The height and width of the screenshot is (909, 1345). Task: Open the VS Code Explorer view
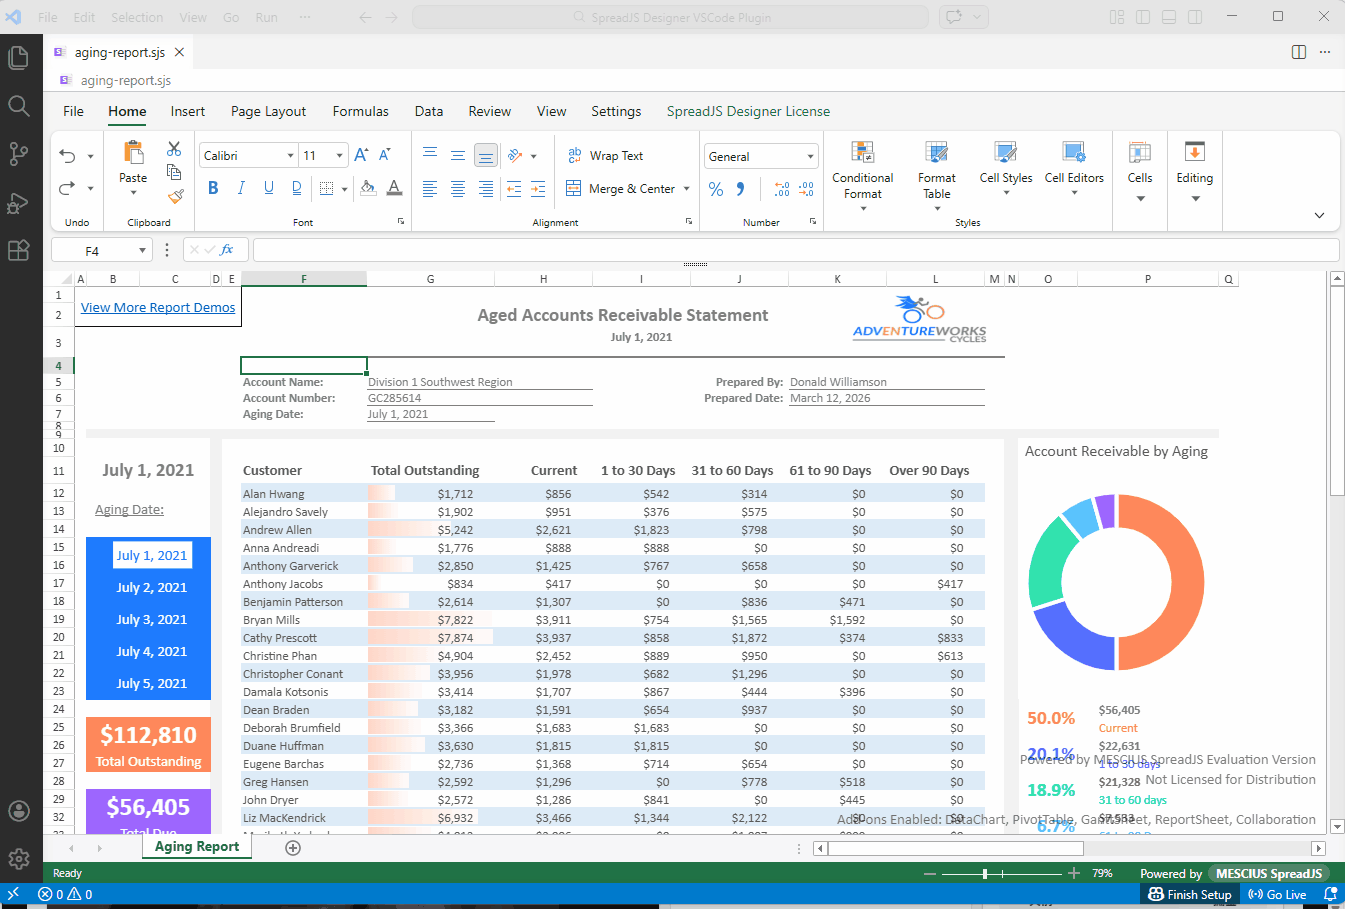pos(18,58)
